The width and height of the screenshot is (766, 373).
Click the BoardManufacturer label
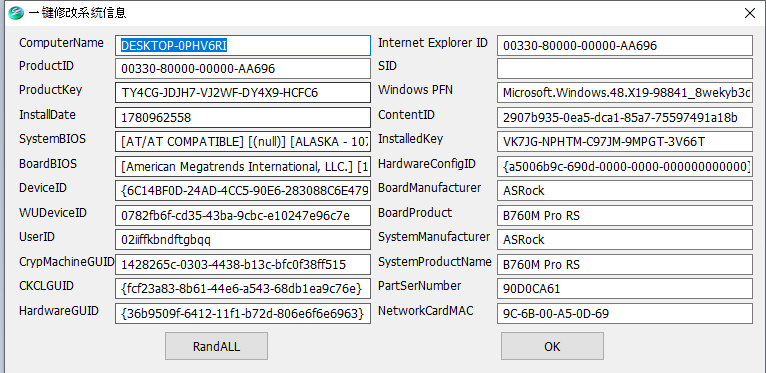pos(429,188)
